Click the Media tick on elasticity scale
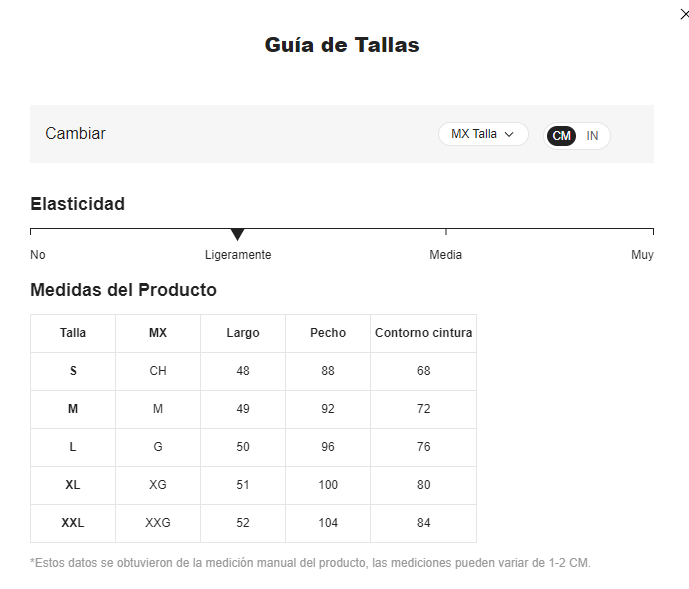The image size is (689, 589). (446, 232)
